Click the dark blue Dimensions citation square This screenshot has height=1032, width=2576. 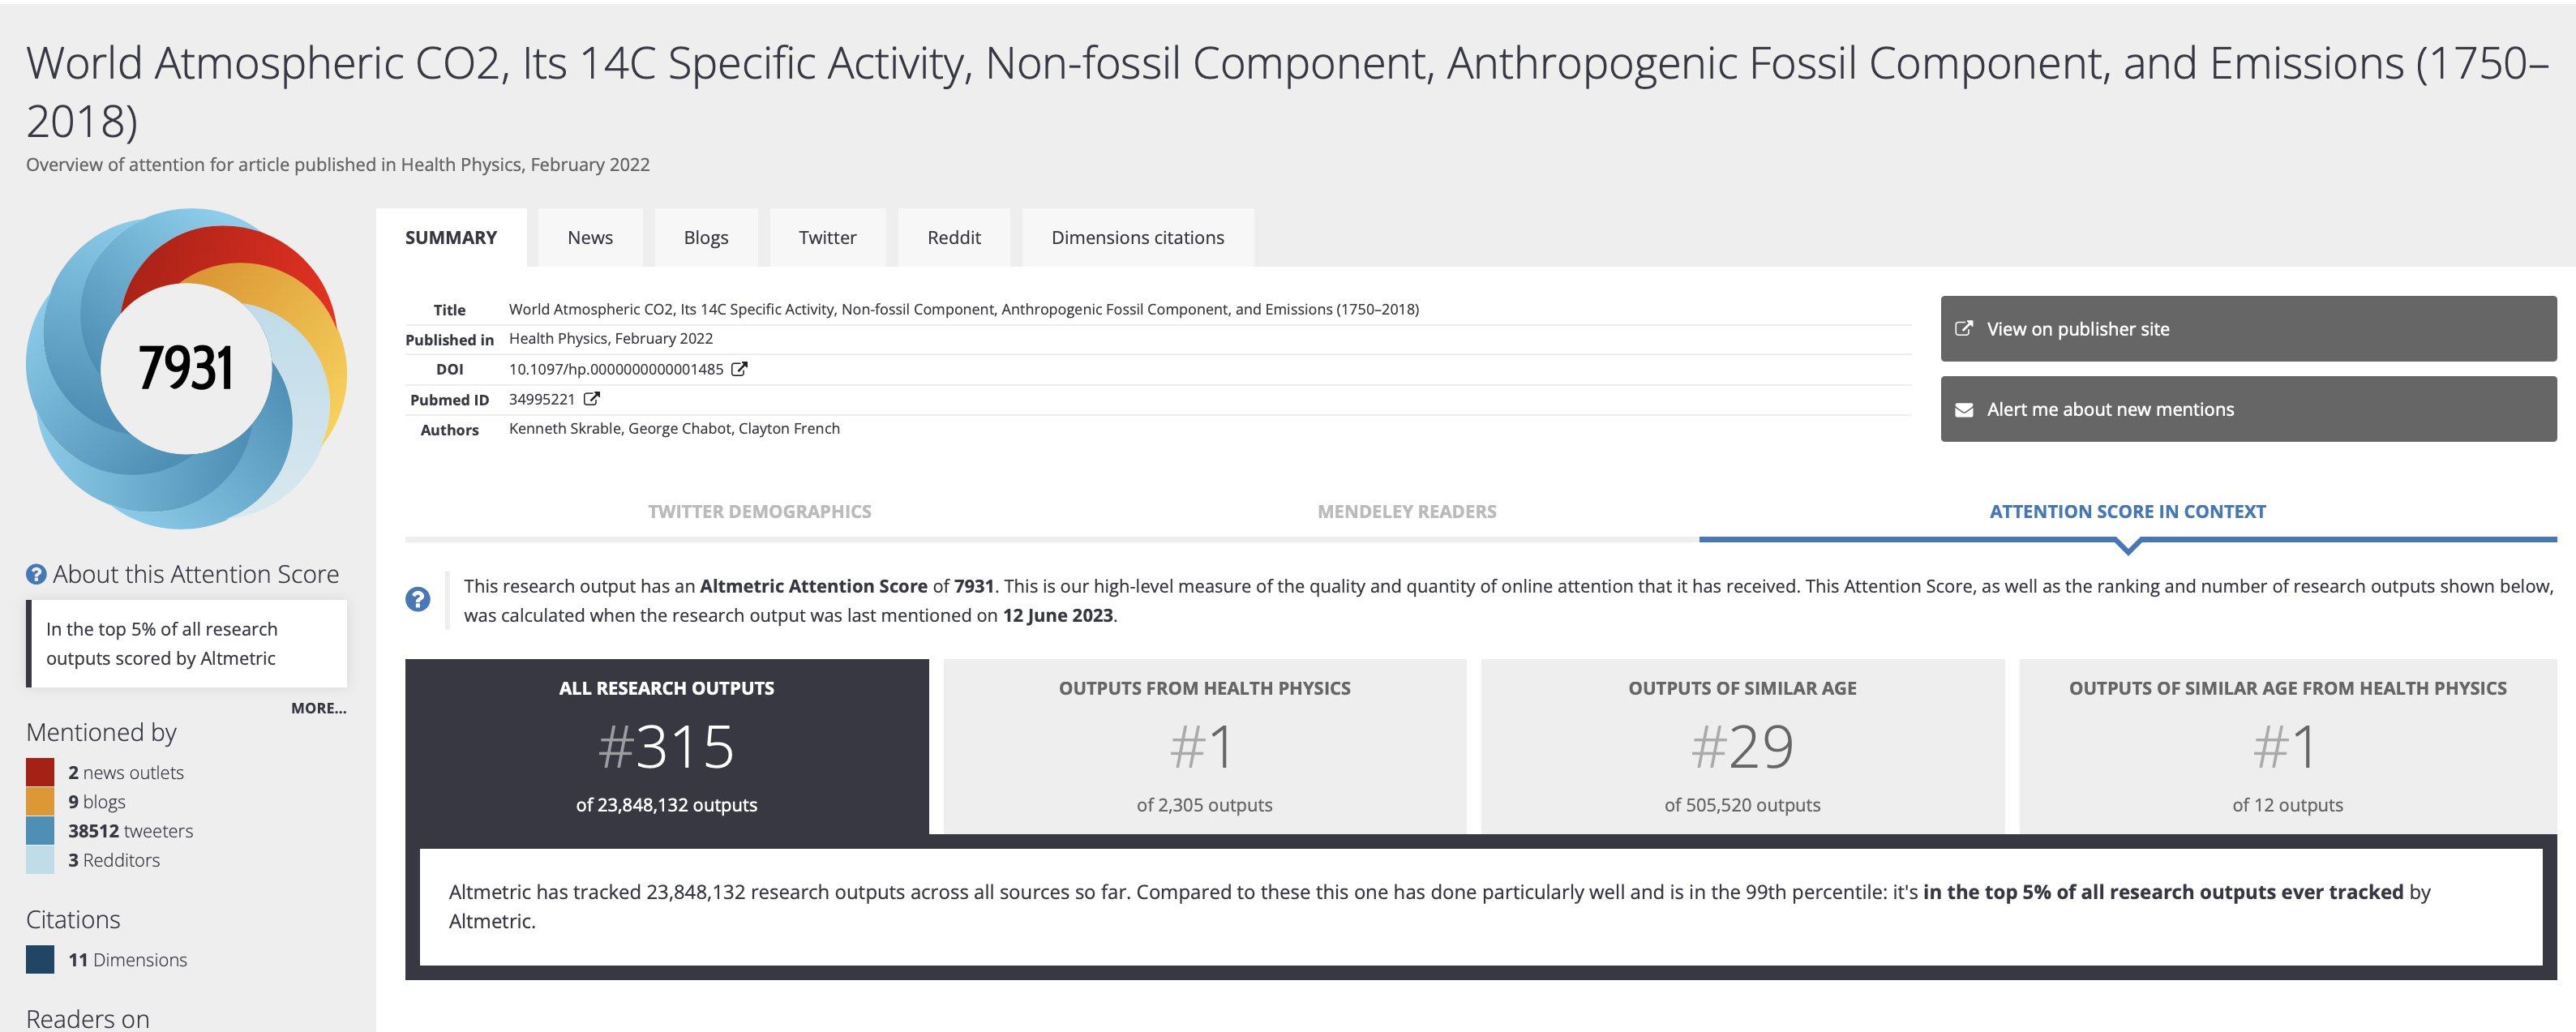tap(40, 959)
